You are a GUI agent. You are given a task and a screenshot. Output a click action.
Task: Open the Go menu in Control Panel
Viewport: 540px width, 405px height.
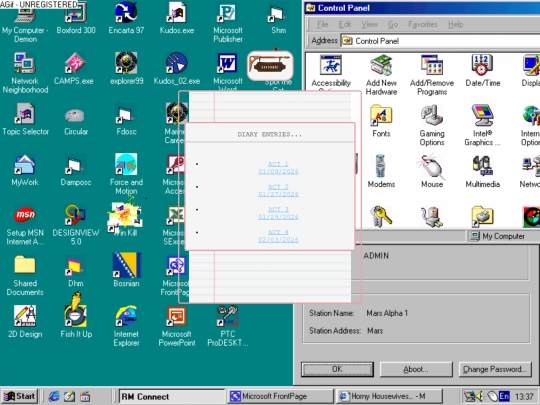coord(393,24)
